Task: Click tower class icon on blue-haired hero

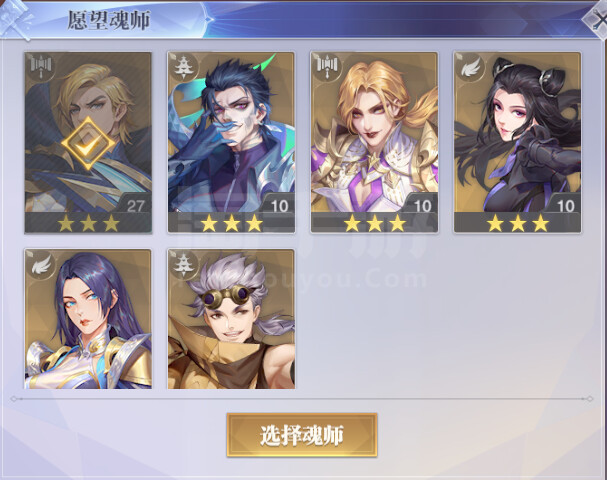Action: [182, 66]
